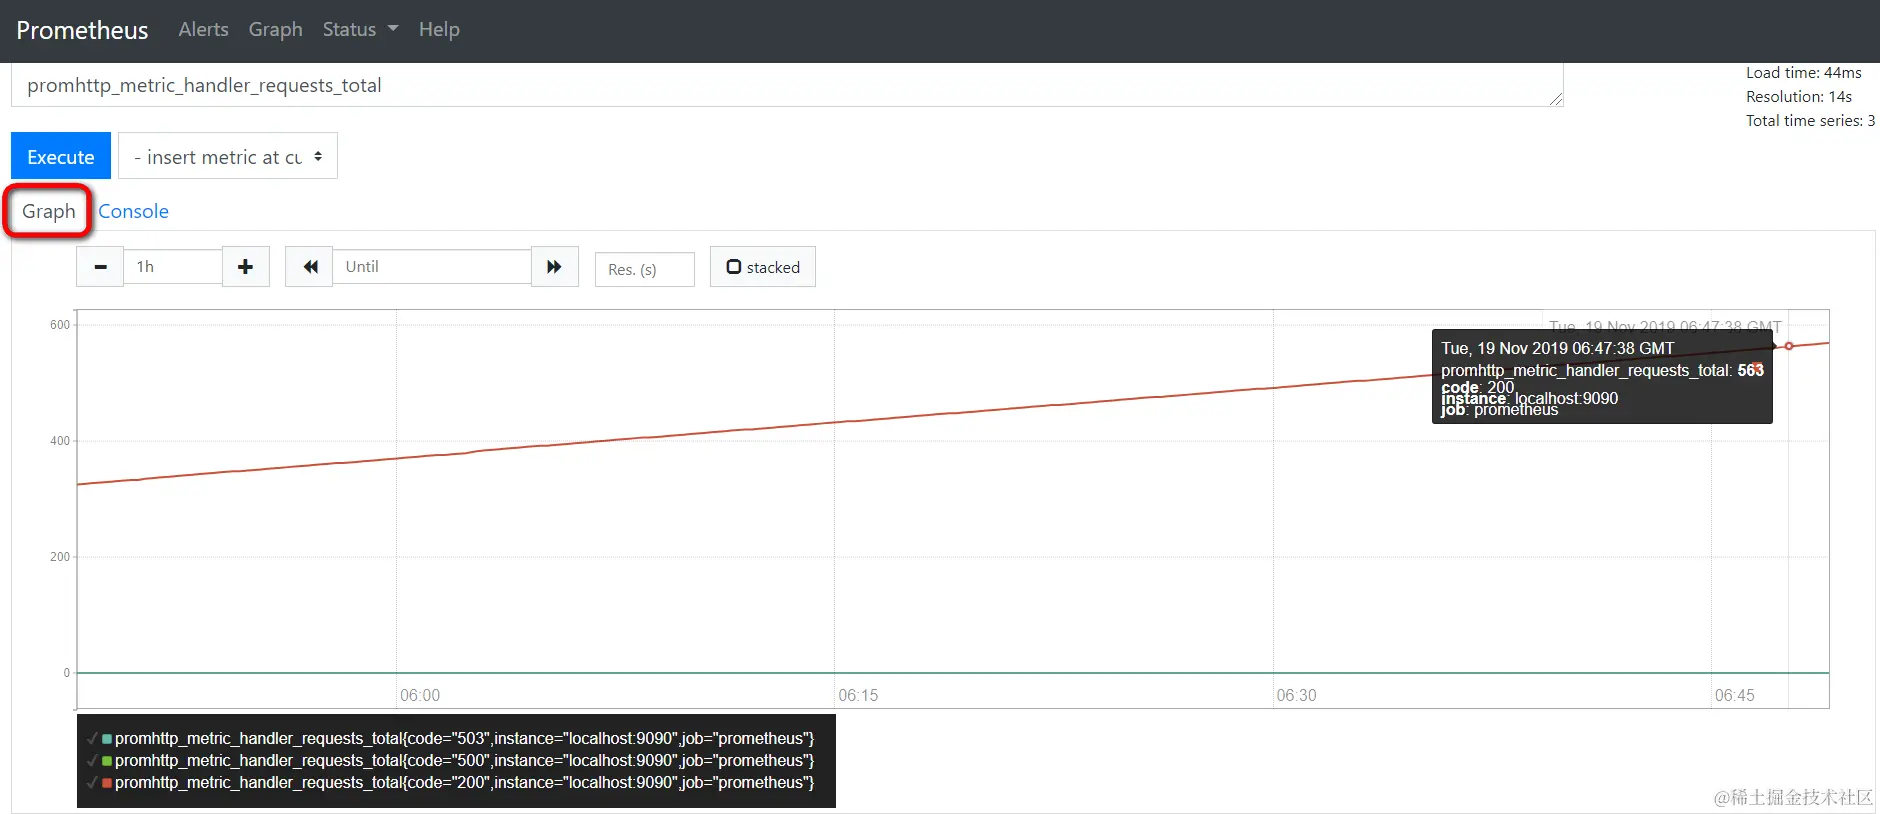Screen dimensions: 1880x814
Task: Click the code="500" series legend label
Action: 465,761
